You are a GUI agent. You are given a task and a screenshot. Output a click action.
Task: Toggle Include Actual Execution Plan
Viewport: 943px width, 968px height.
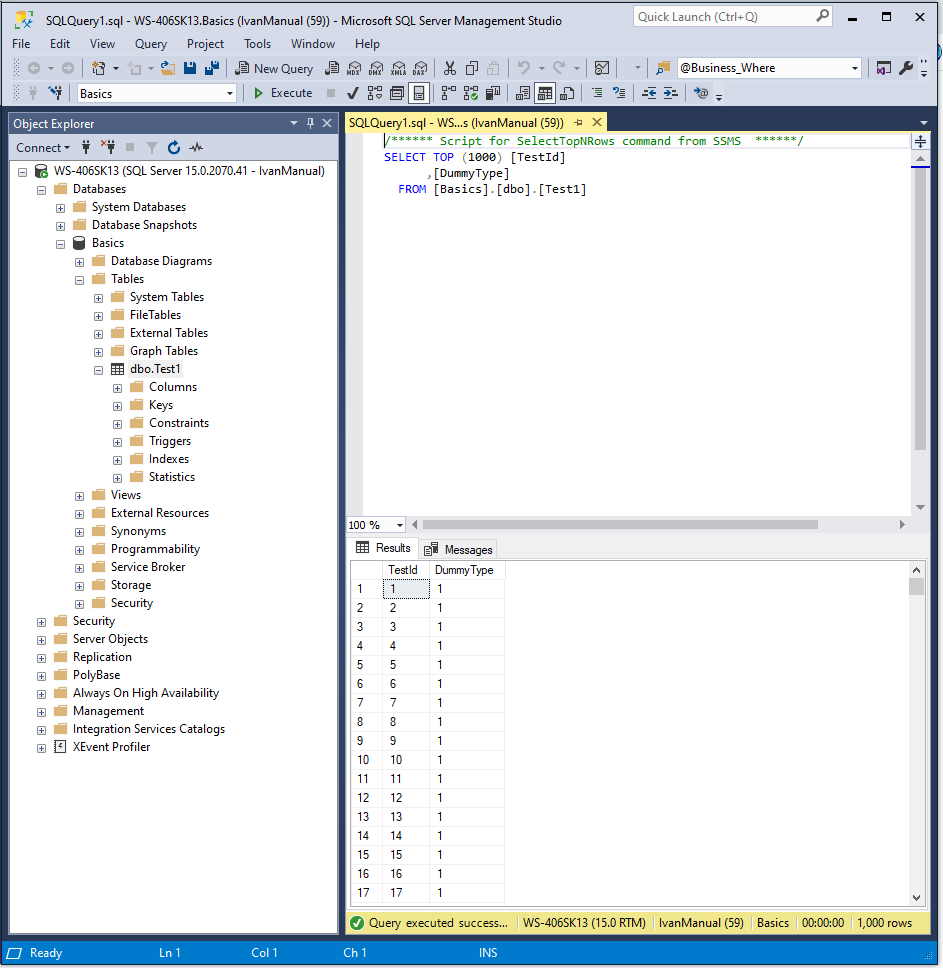click(x=449, y=93)
